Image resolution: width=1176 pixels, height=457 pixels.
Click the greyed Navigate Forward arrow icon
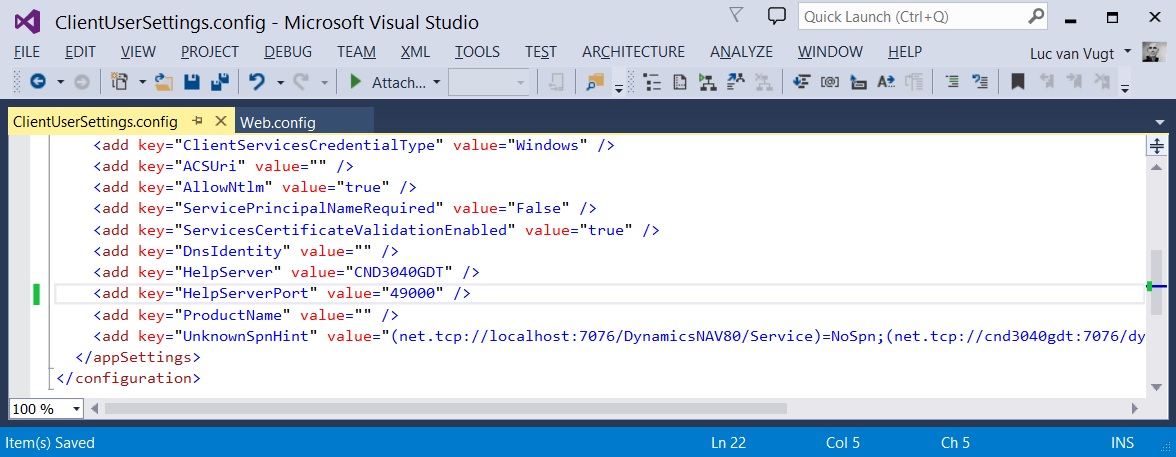coord(82,82)
